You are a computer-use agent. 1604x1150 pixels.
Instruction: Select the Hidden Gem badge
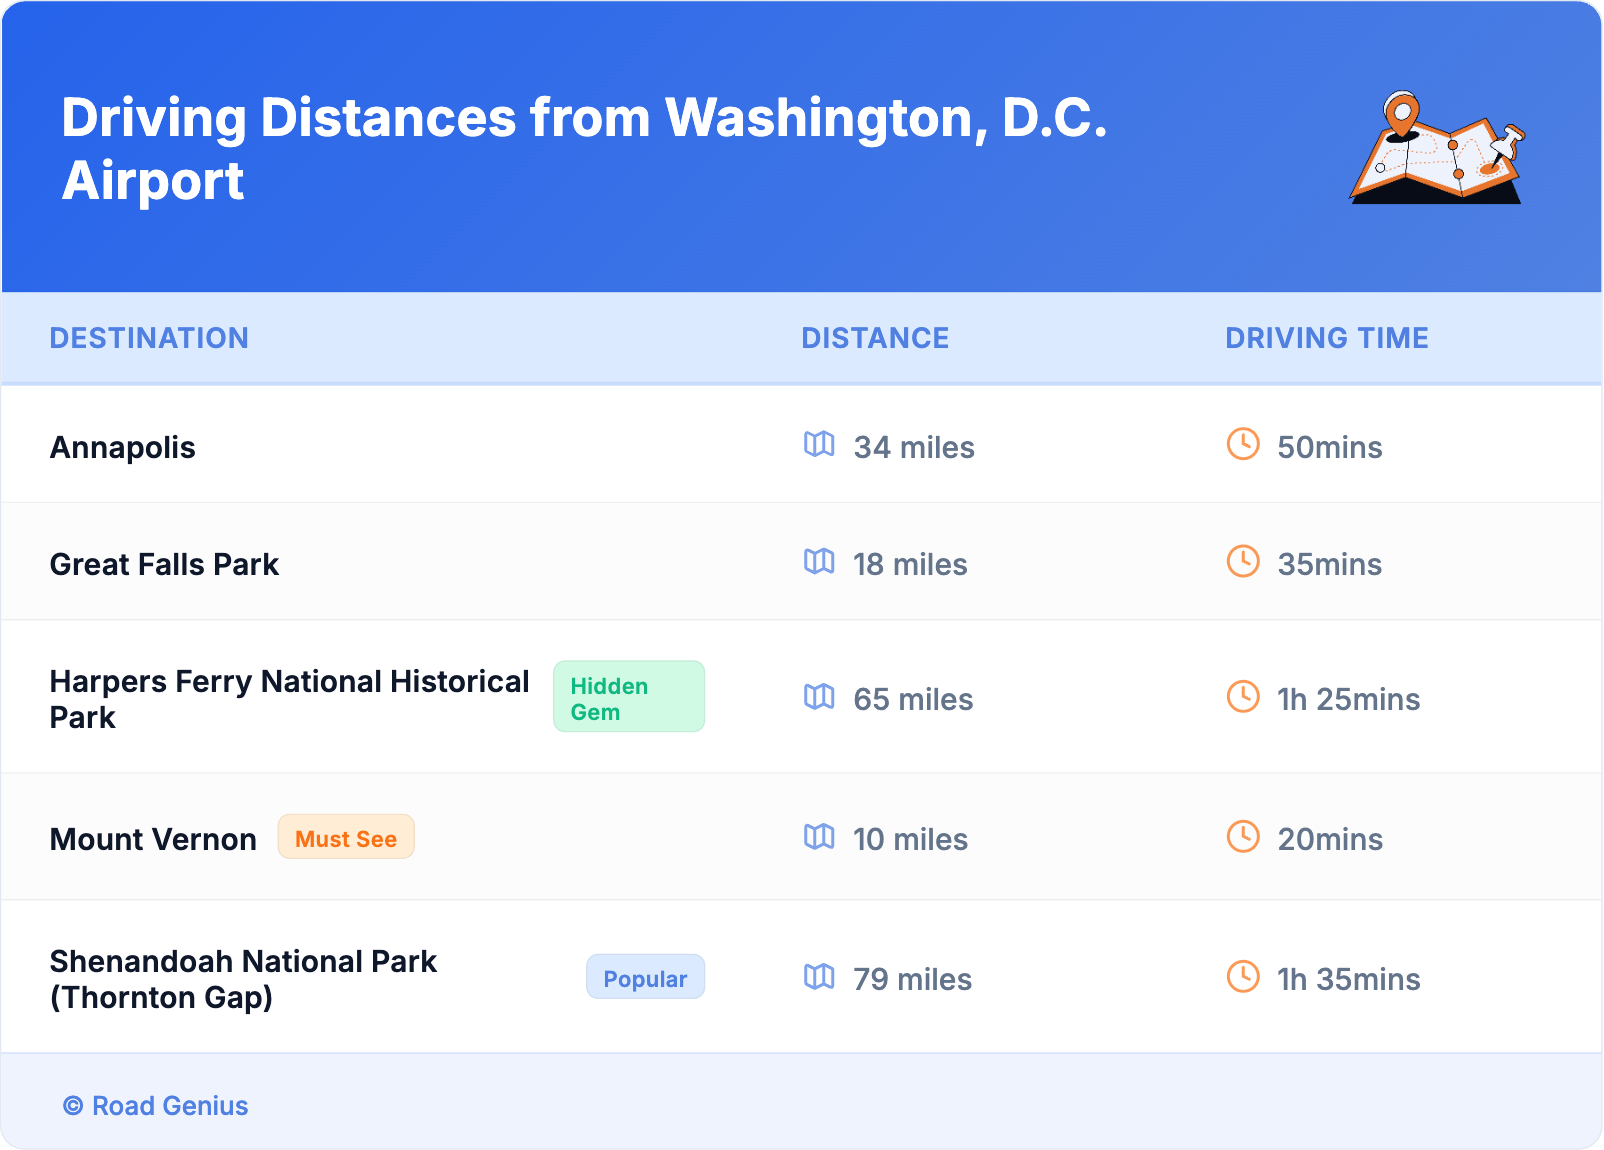pos(628,697)
